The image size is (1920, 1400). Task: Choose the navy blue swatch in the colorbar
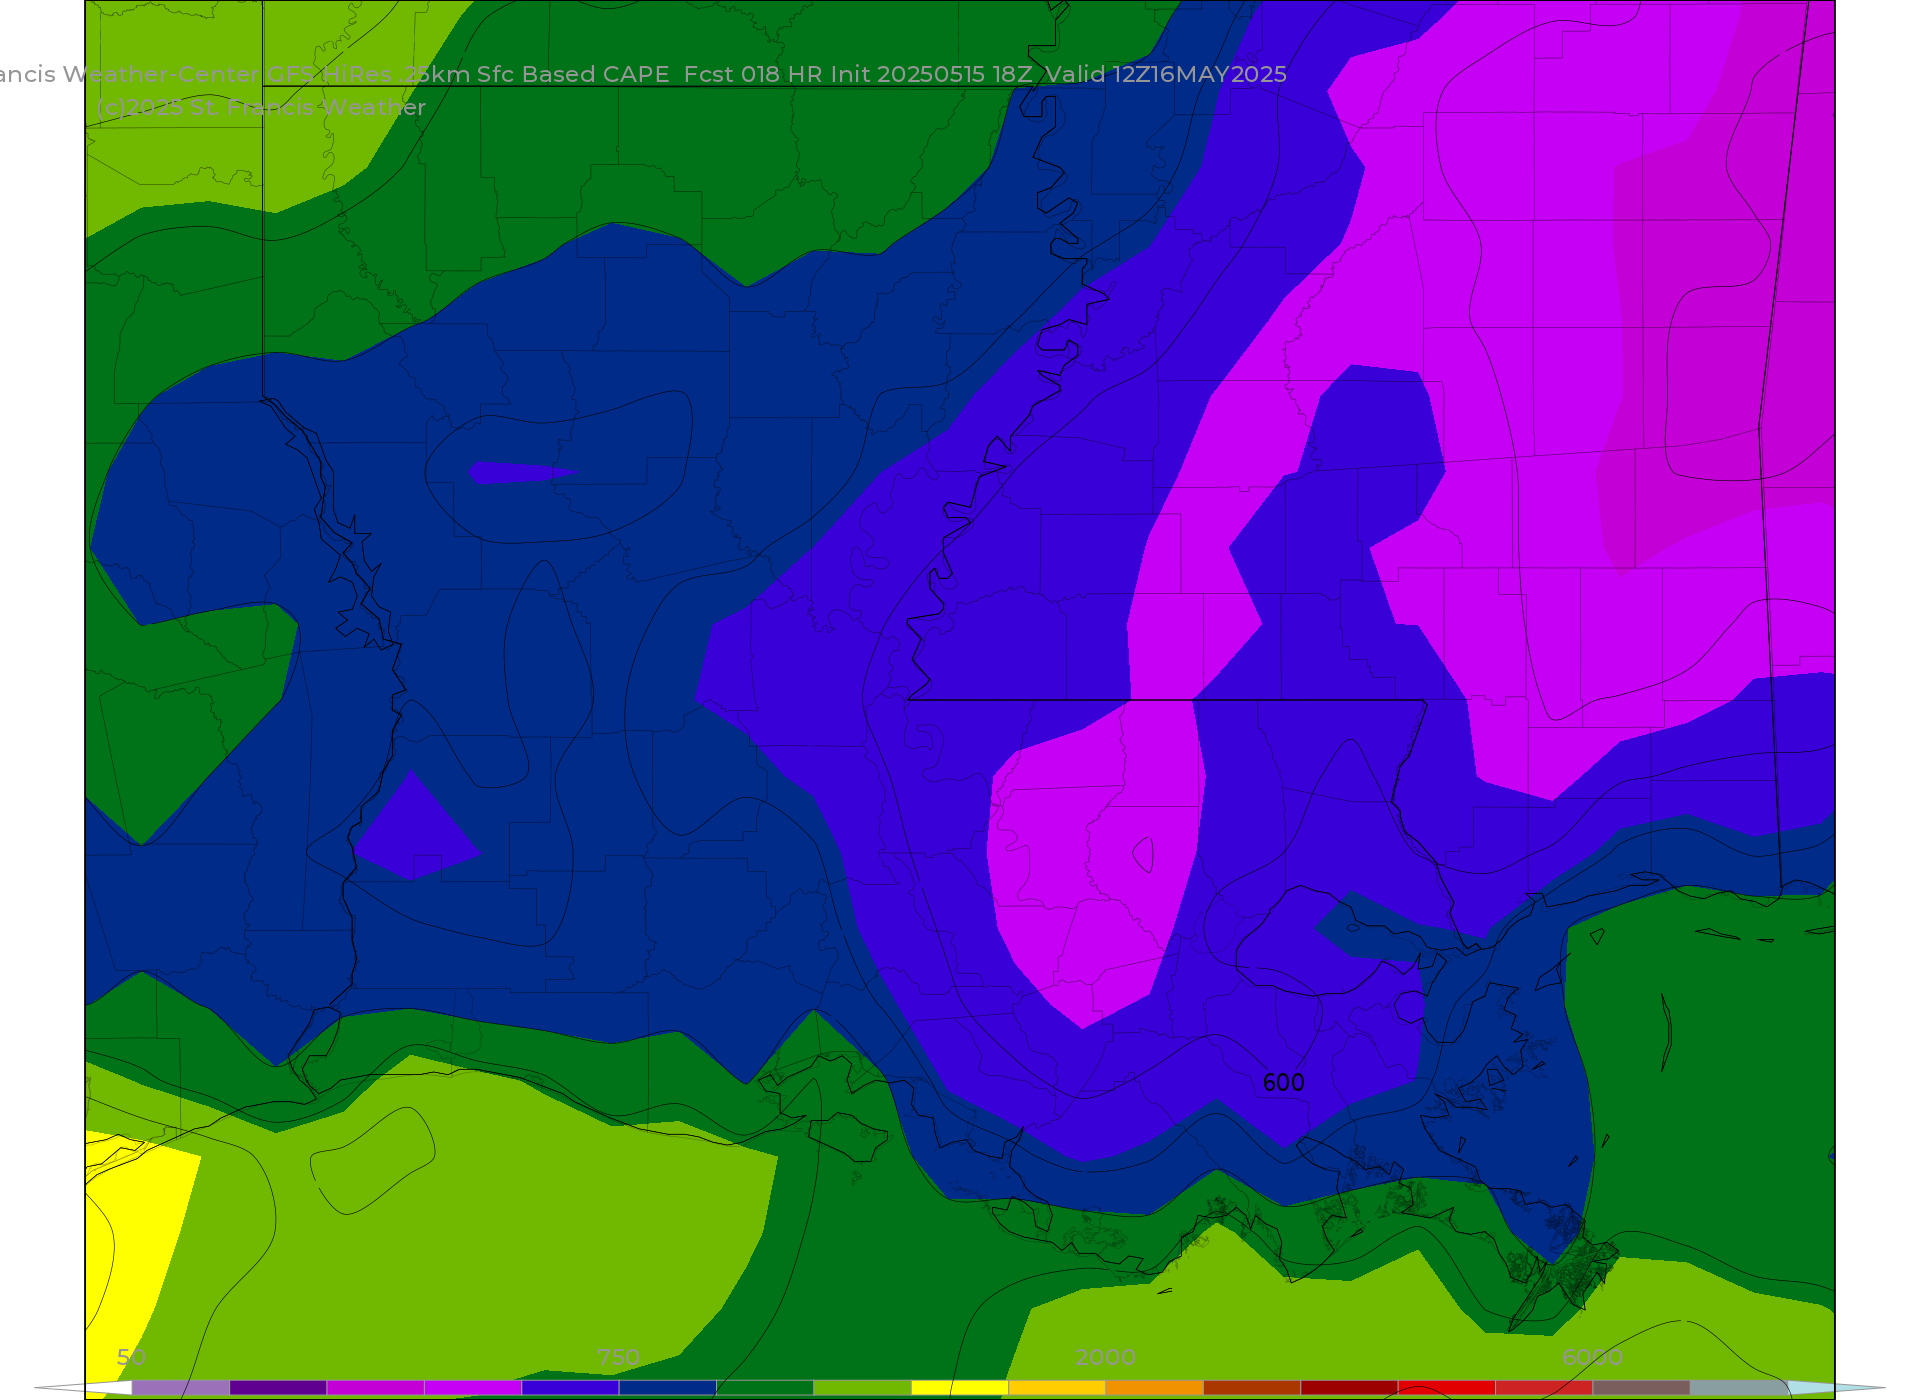click(x=668, y=1388)
